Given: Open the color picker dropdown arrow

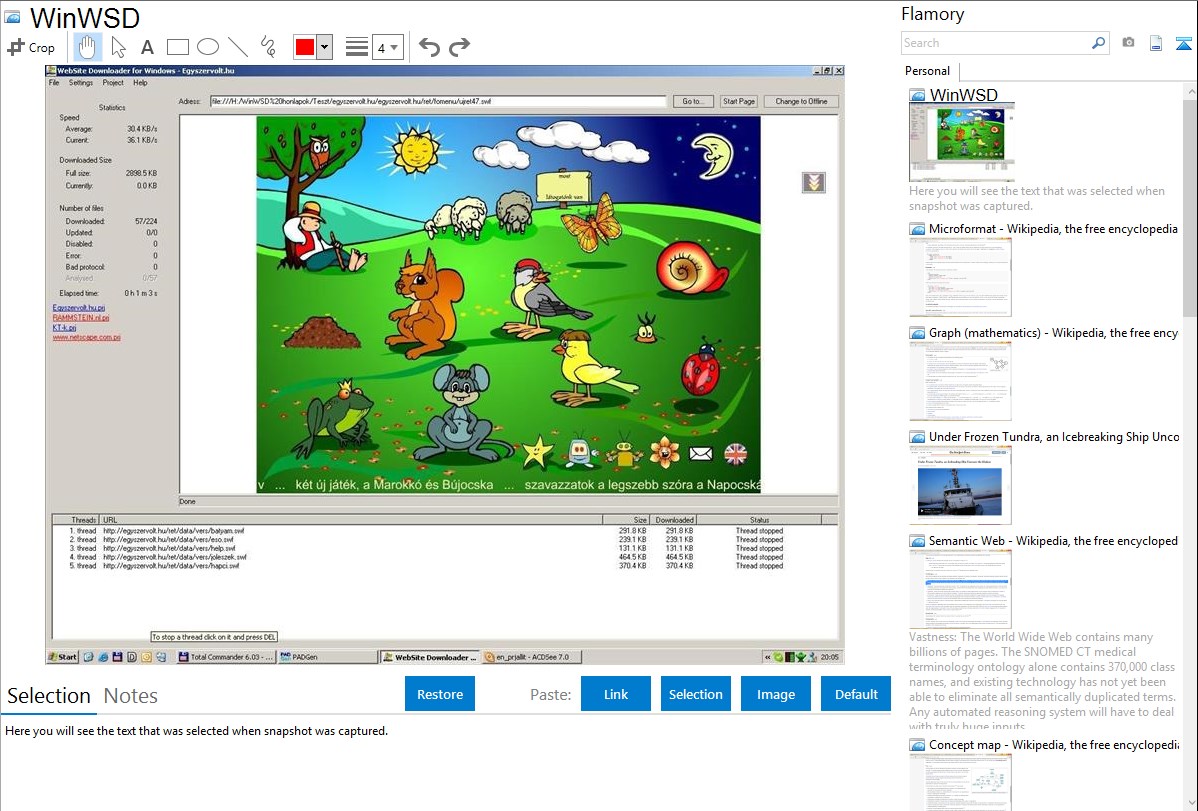Looking at the screenshot, I should (x=324, y=47).
